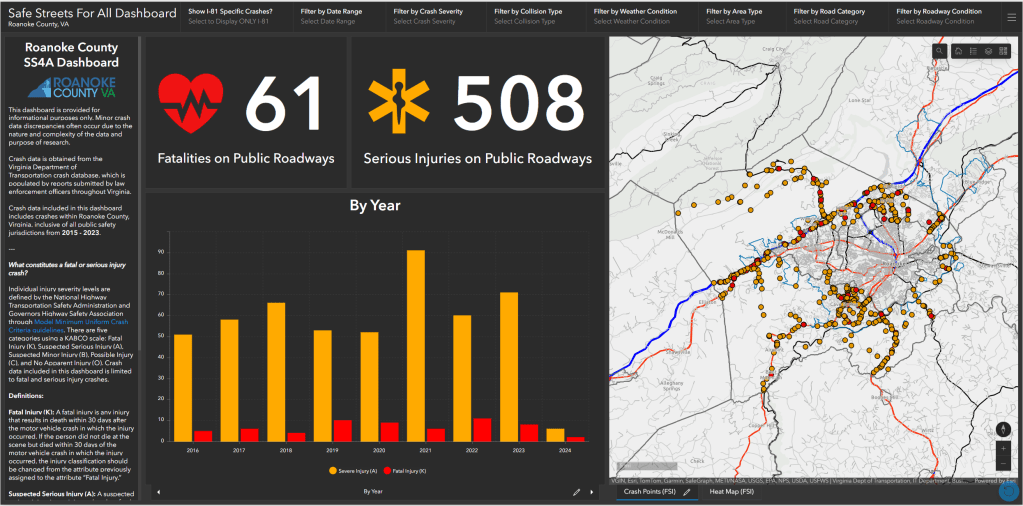Open the map search tool
The image size is (1023, 506).
pos(940,51)
